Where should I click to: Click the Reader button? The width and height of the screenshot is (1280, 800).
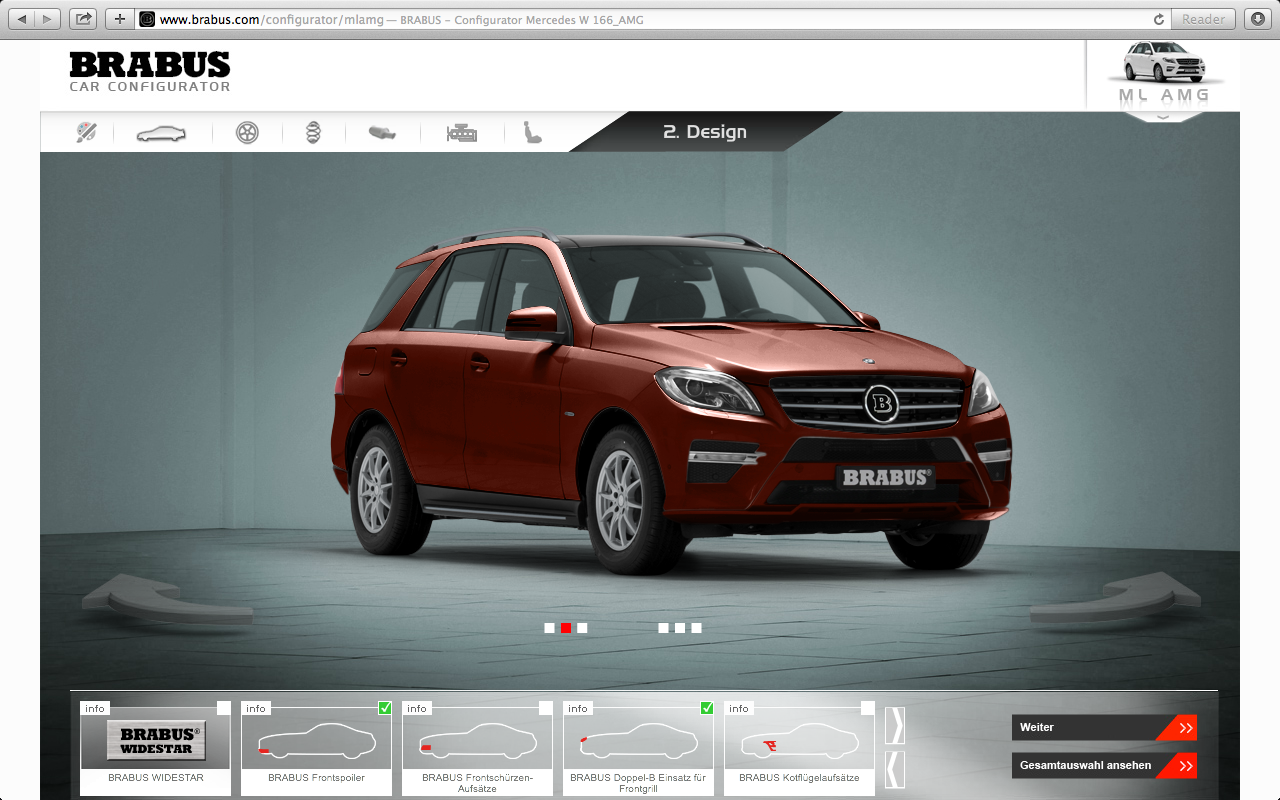1203,19
